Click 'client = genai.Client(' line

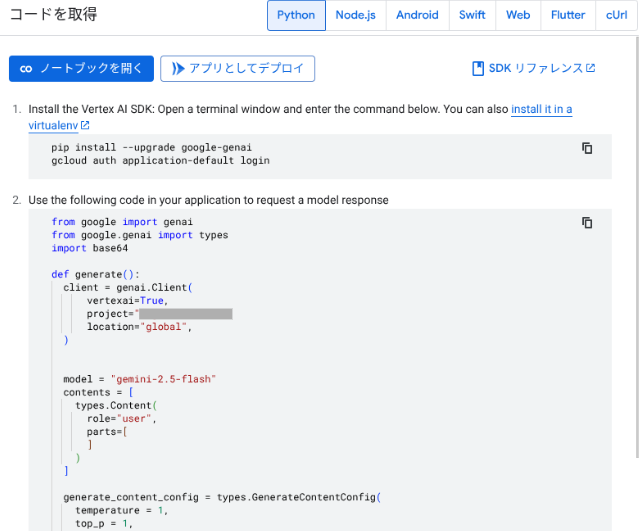[128, 287]
